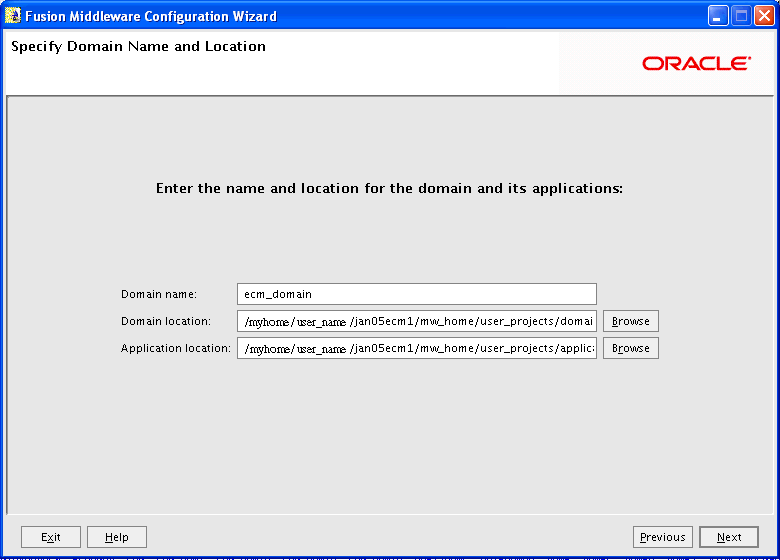Screen dimensions: 780x560
Task: Return to the Previous wizard step
Action: point(663,537)
